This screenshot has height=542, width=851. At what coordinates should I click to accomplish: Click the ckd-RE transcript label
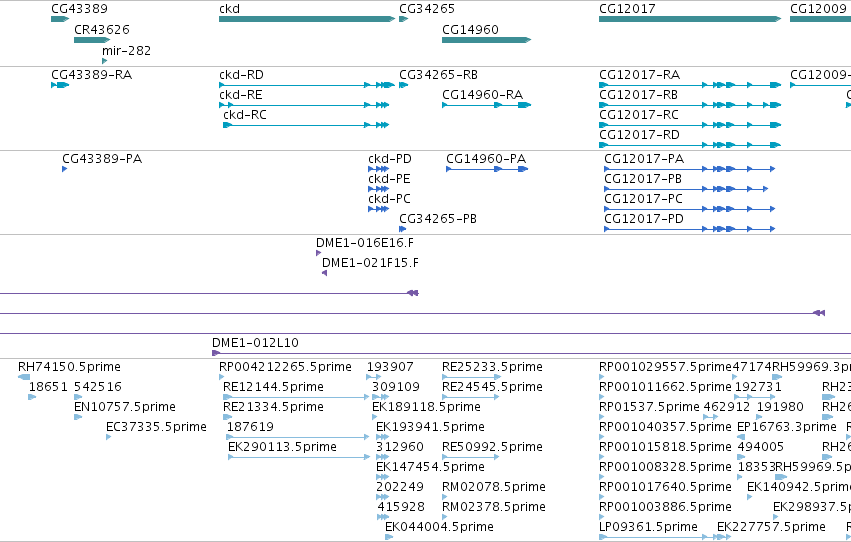pyautogui.click(x=241, y=95)
